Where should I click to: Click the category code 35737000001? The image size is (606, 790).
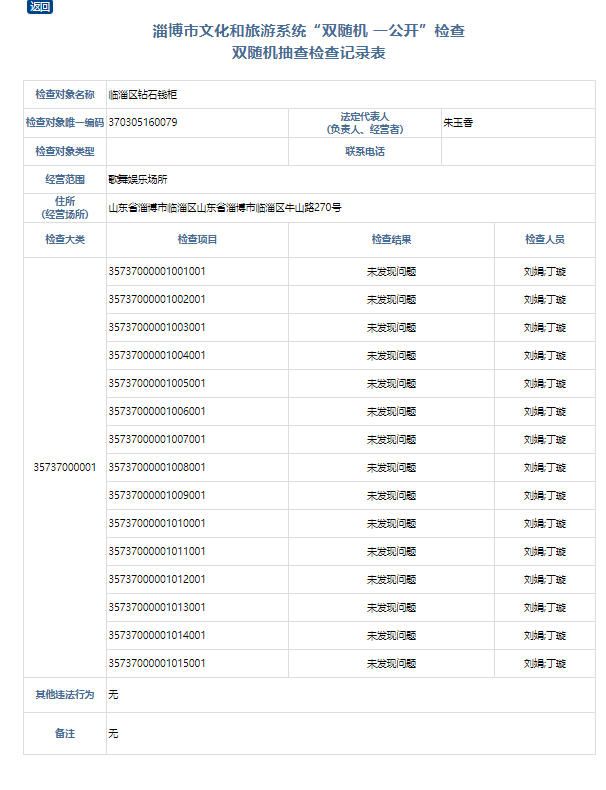[x=65, y=467]
